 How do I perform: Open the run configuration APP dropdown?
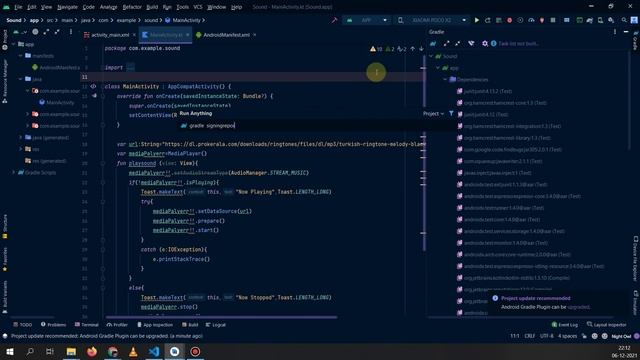[x=367, y=20]
